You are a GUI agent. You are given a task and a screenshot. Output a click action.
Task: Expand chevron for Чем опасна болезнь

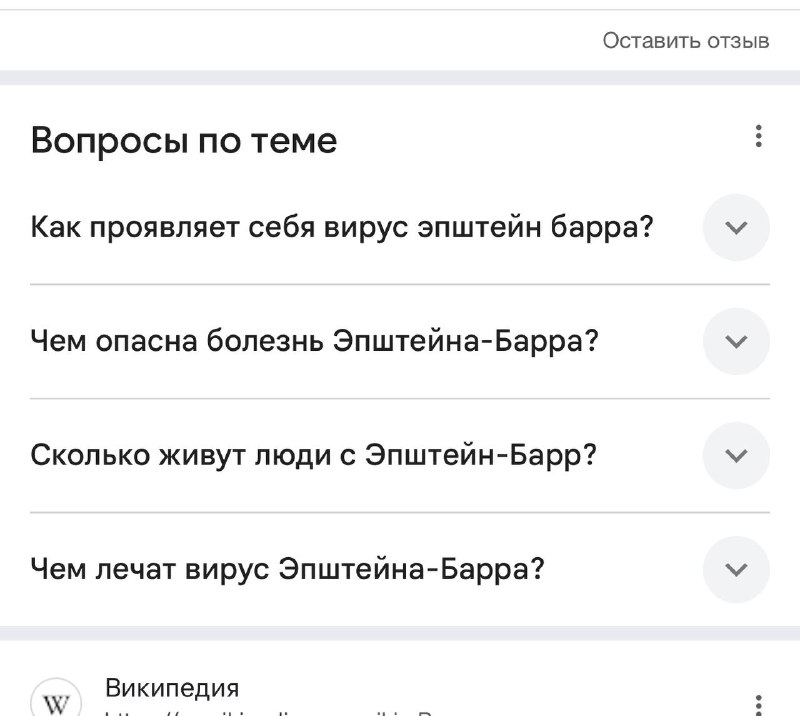tap(736, 341)
